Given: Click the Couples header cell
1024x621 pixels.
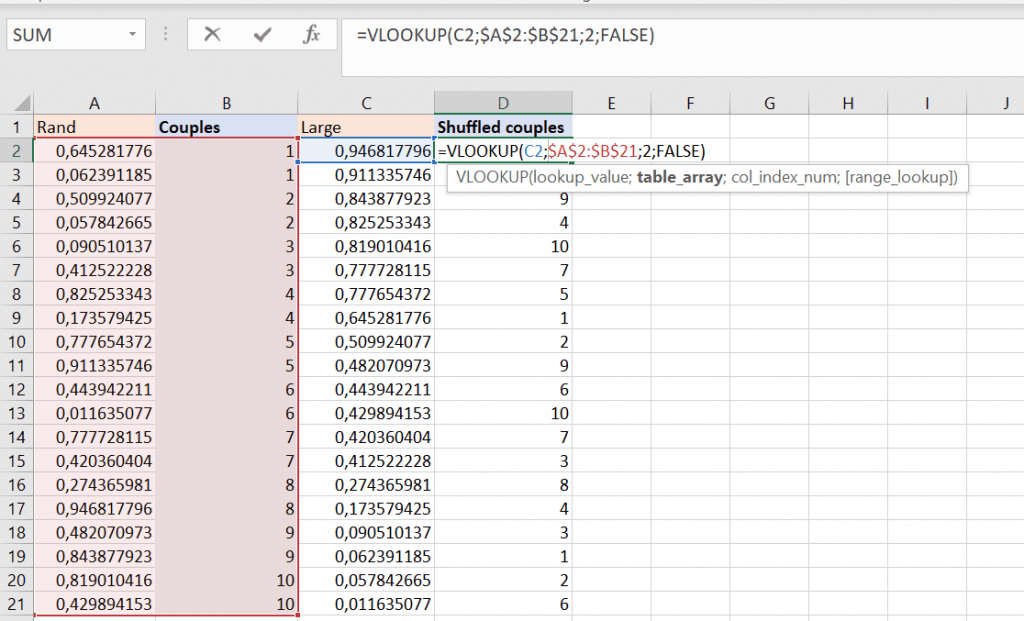Looking at the screenshot, I should [227, 127].
